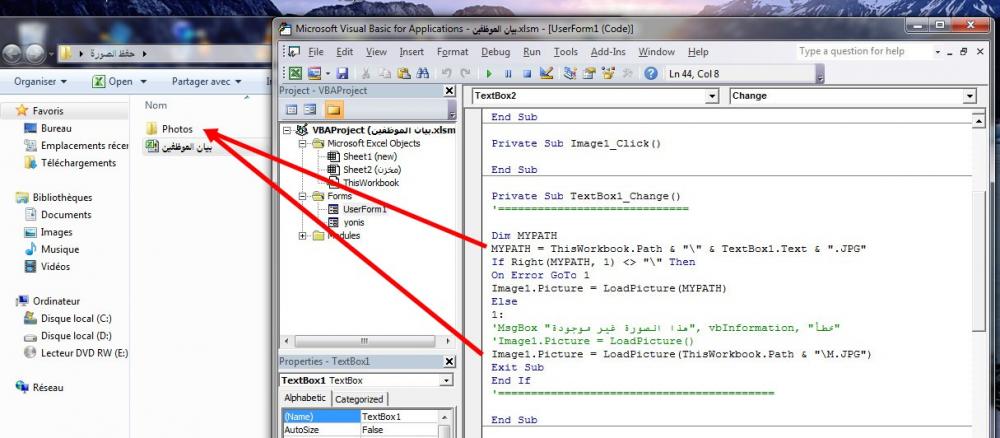Click the Copy icon in VBA toolbar
The height and width of the screenshot is (438, 1000).
pyautogui.click(x=385, y=74)
